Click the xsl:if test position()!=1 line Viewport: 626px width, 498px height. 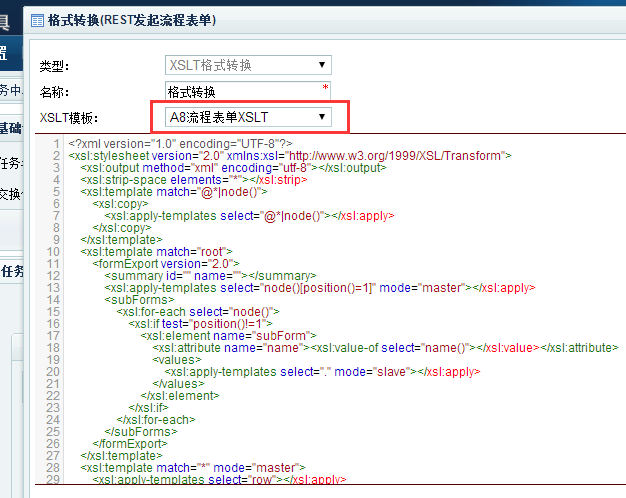coord(200,323)
